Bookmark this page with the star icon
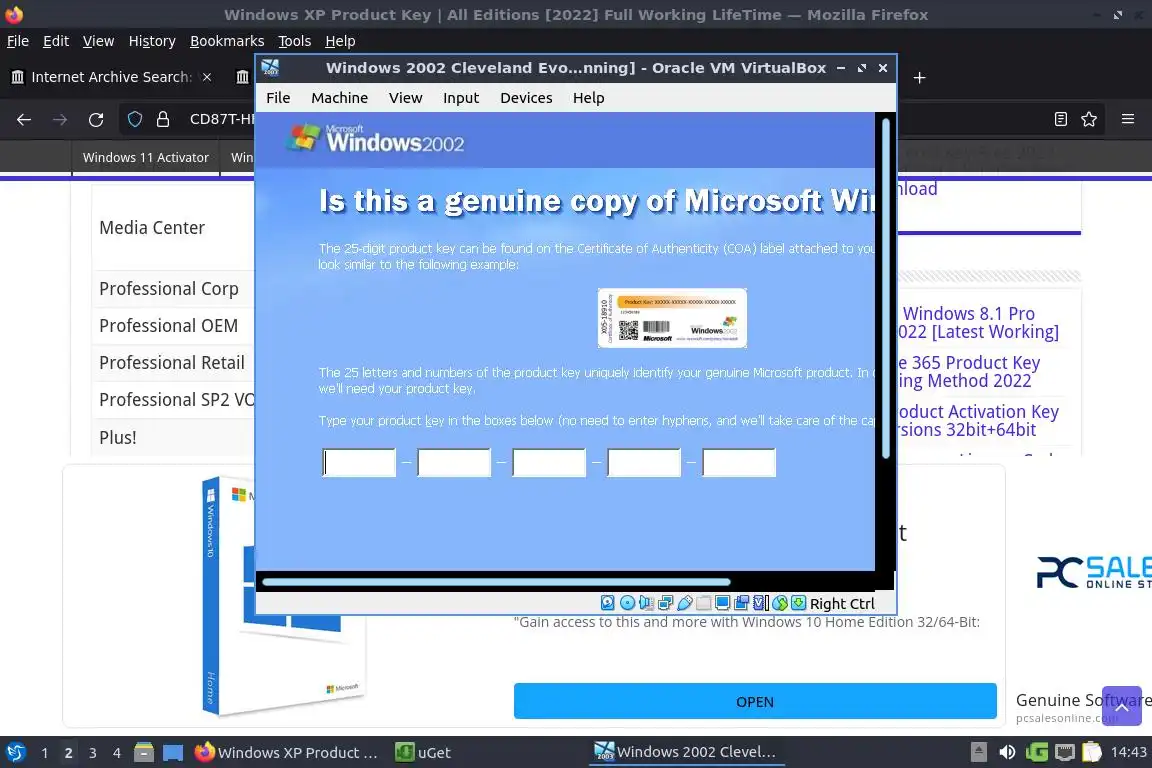 pyautogui.click(x=1089, y=119)
